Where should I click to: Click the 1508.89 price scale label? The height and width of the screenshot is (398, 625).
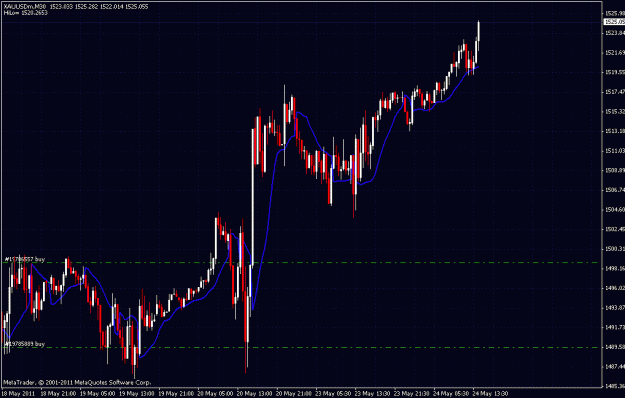[x=615, y=171]
